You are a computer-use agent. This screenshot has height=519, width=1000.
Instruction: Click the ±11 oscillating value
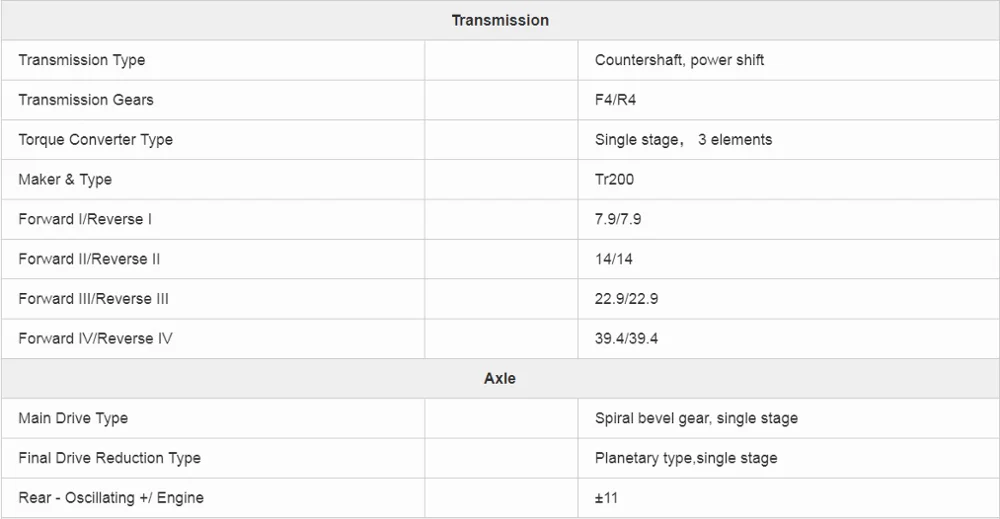[606, 498]
